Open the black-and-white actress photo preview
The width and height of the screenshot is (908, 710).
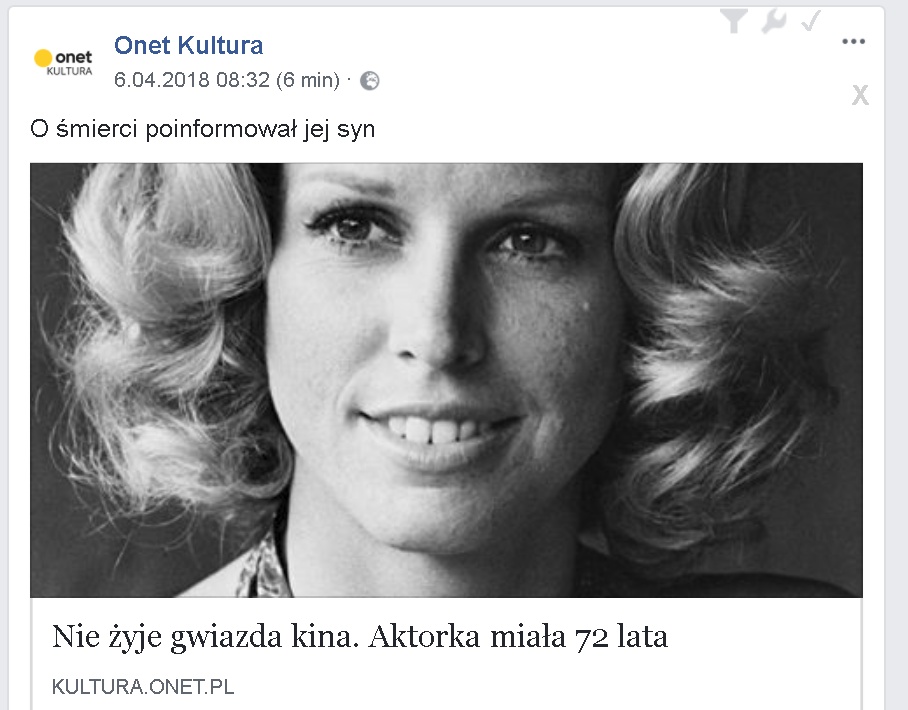point(446,380)
